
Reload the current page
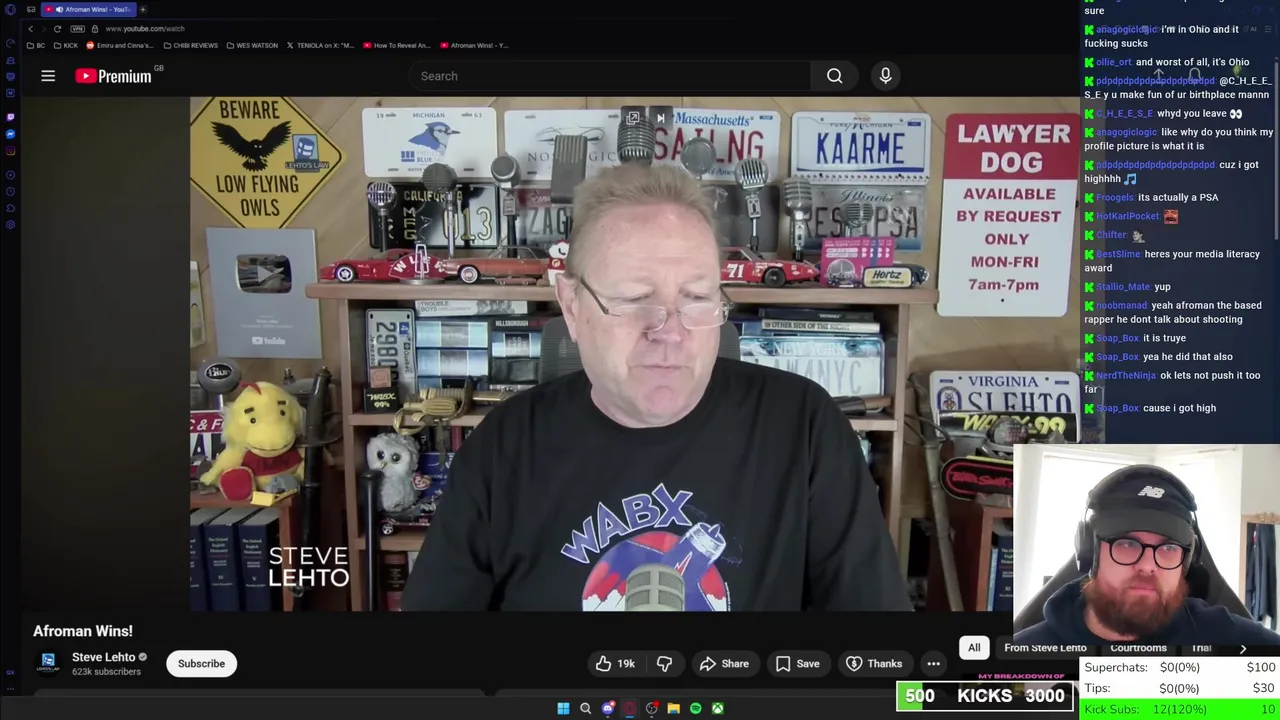point(57,28)
